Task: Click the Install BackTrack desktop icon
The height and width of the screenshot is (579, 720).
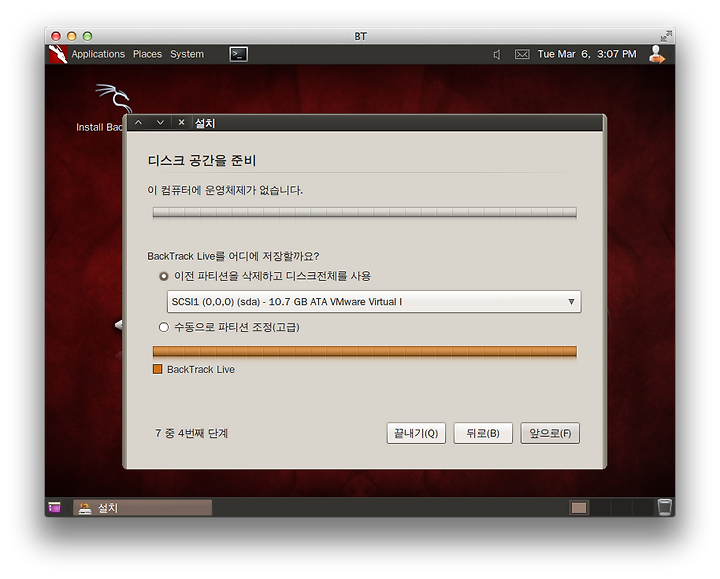Action: tap(107, 108)
